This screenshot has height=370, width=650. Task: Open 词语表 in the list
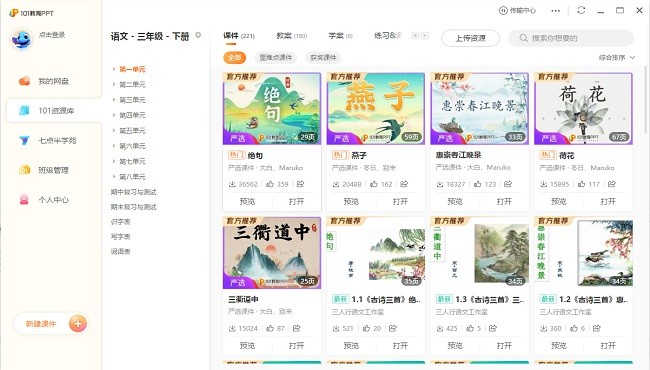pyautogui.click(x=121, y=252)
